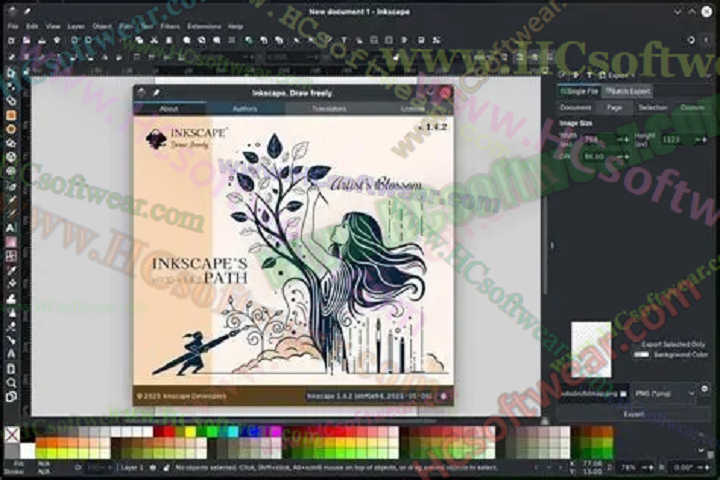Enable Export Selected Only checkbox

[636, 344]
